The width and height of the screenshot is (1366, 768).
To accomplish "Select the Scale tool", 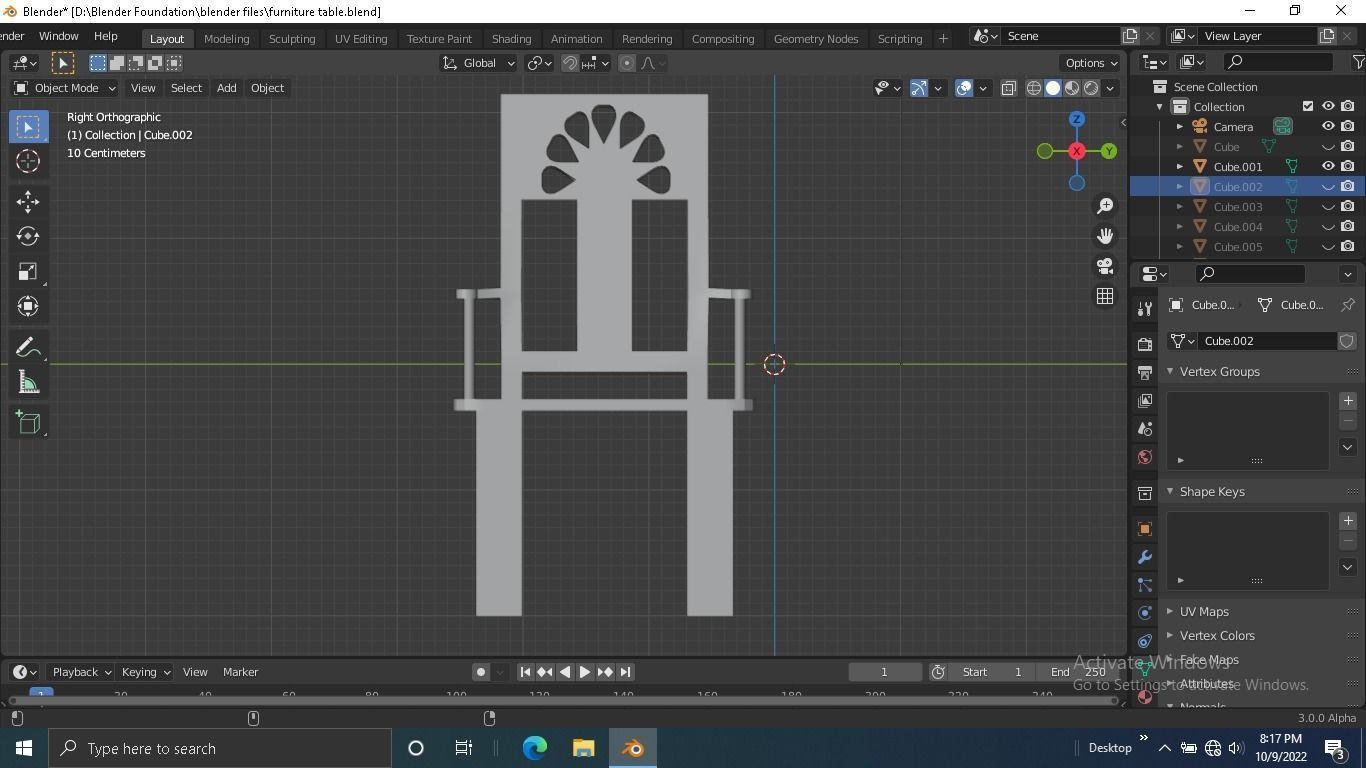I will [28, 271].
